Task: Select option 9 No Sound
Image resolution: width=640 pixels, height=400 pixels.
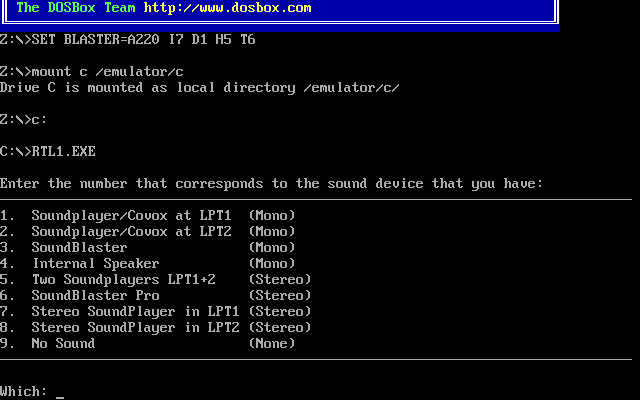Action: click(x=147, y=343)
